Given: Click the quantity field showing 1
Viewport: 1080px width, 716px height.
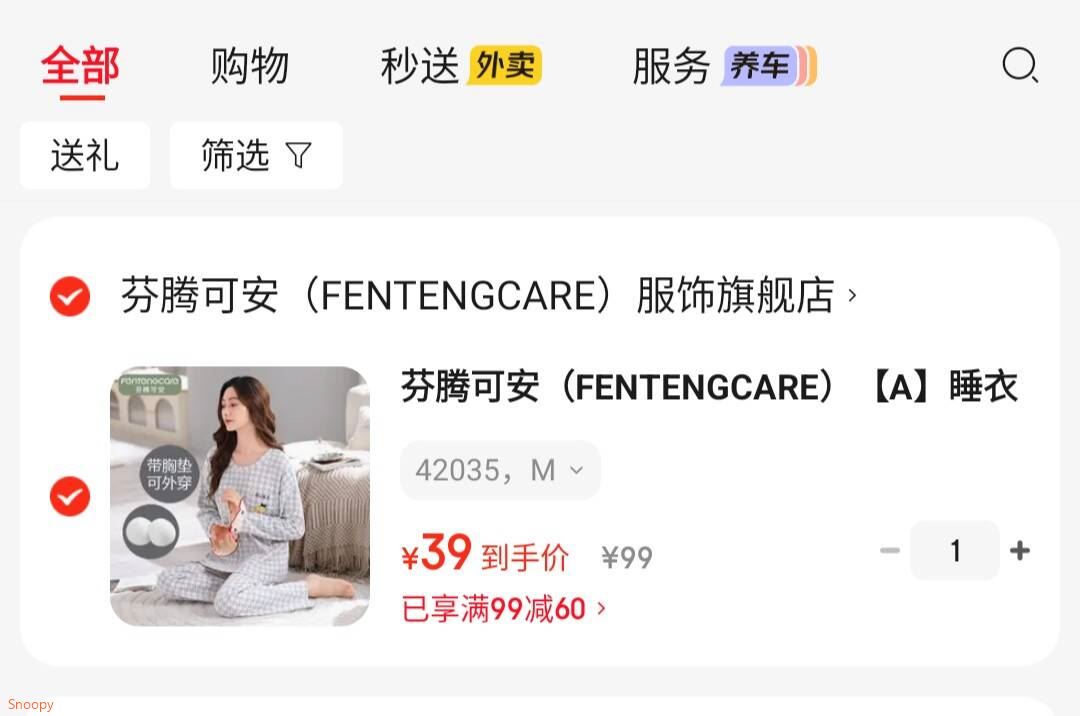Looking at the screenshot, I should pos(955,550).
